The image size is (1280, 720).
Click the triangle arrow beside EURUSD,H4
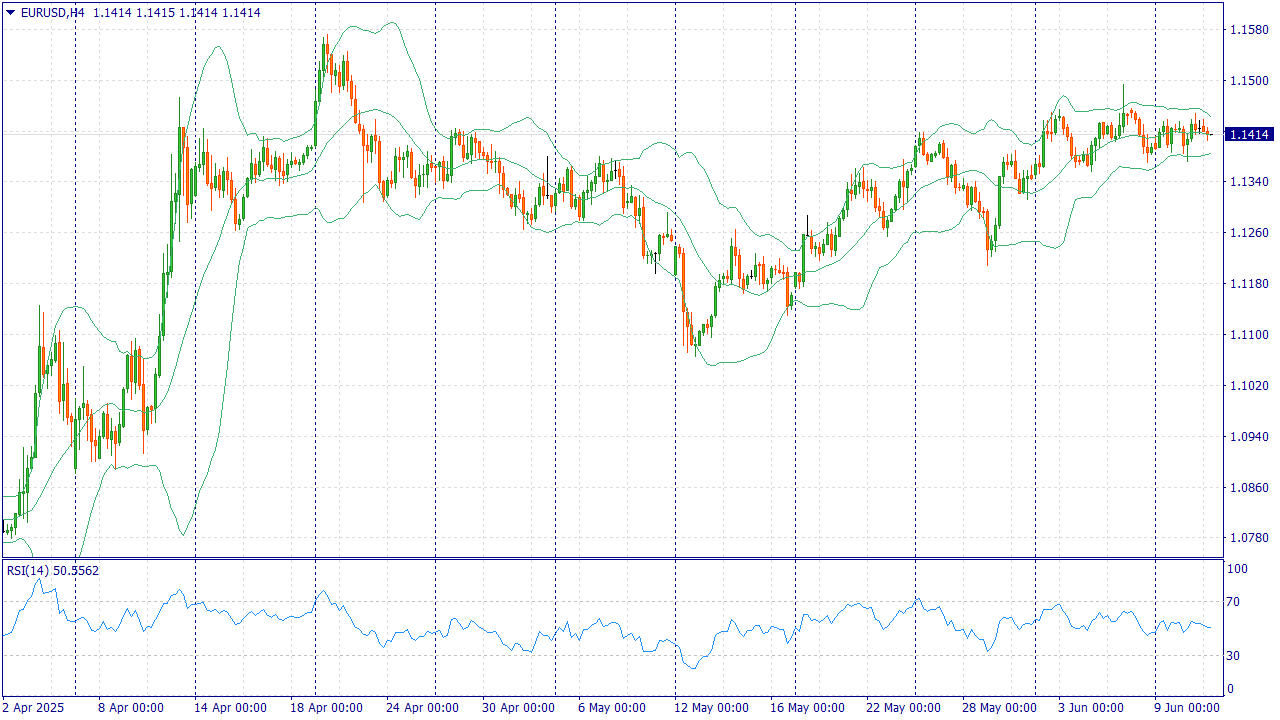click(10, 12)
